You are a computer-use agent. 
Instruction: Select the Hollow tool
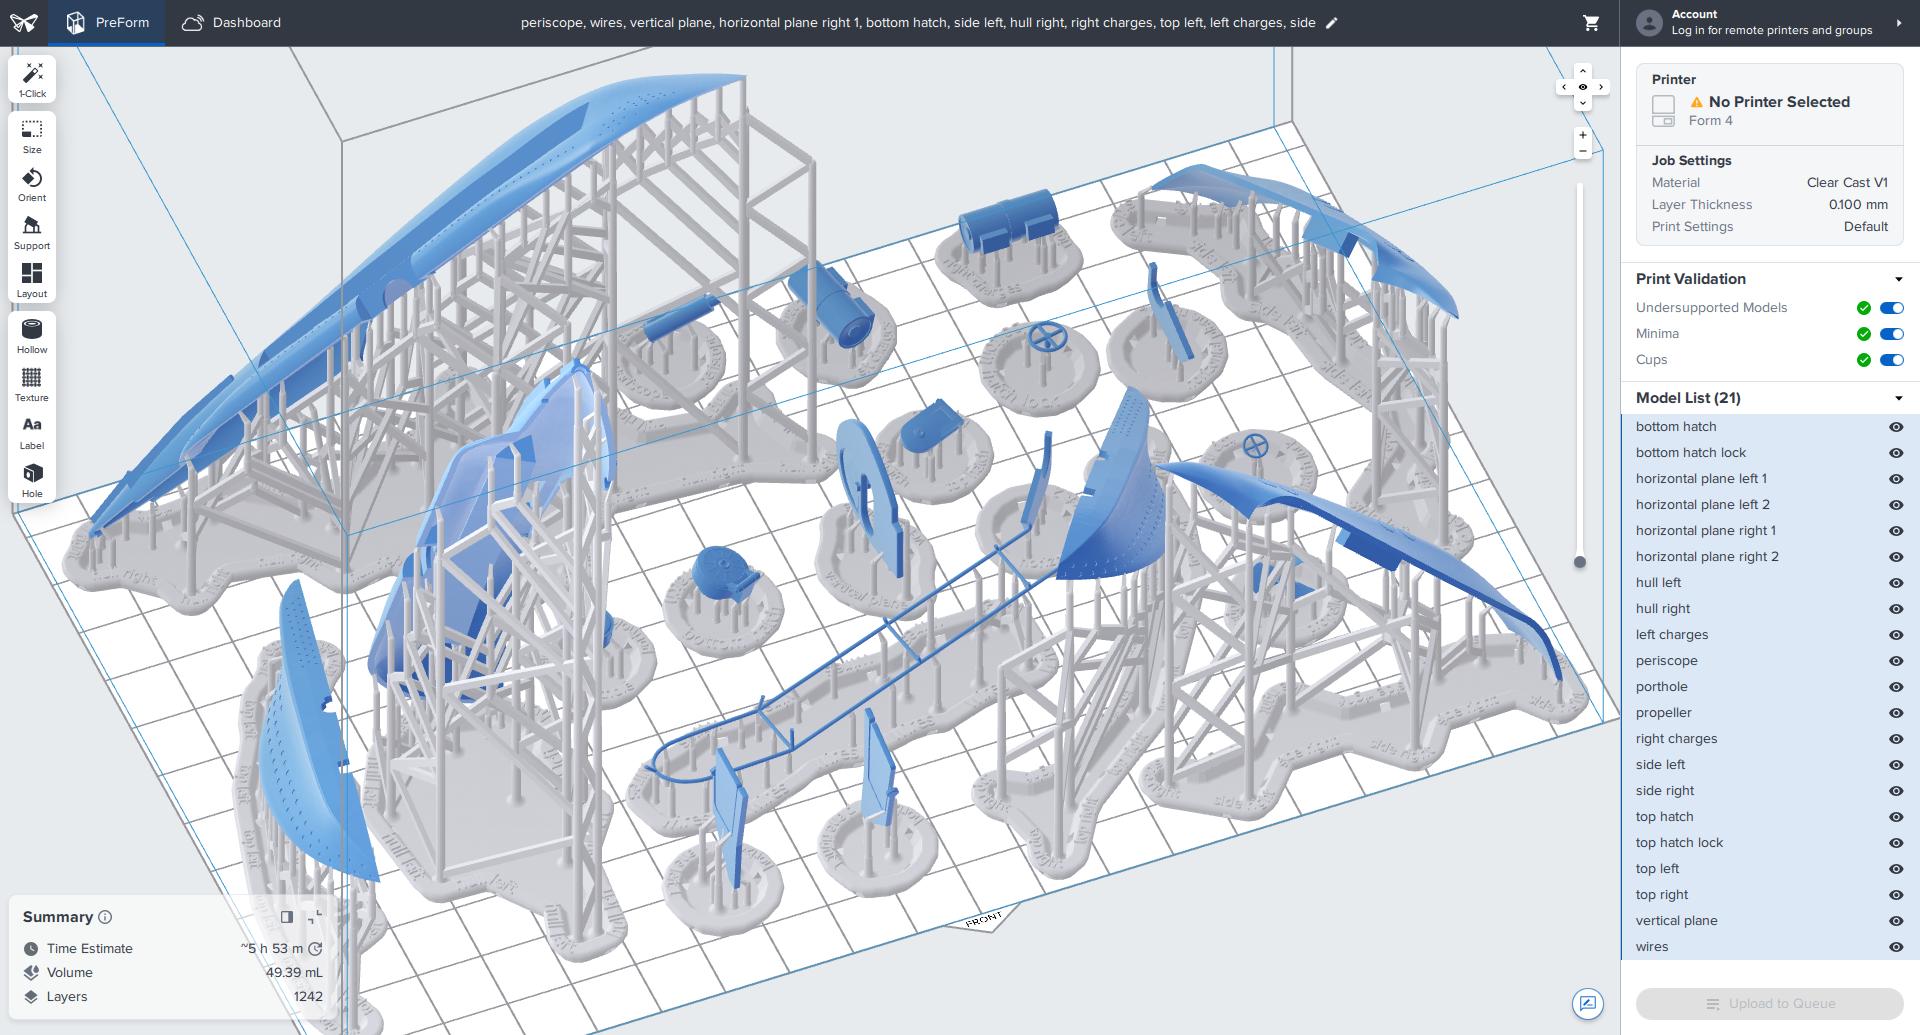[32, 337]
